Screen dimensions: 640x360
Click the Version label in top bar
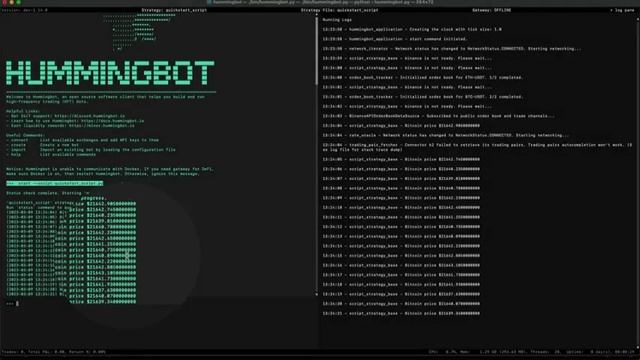pos(25,10)
